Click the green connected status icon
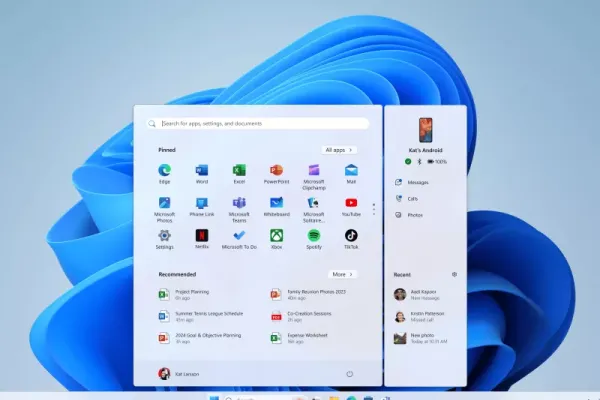 pyautogui.click(x=408, y=162)
